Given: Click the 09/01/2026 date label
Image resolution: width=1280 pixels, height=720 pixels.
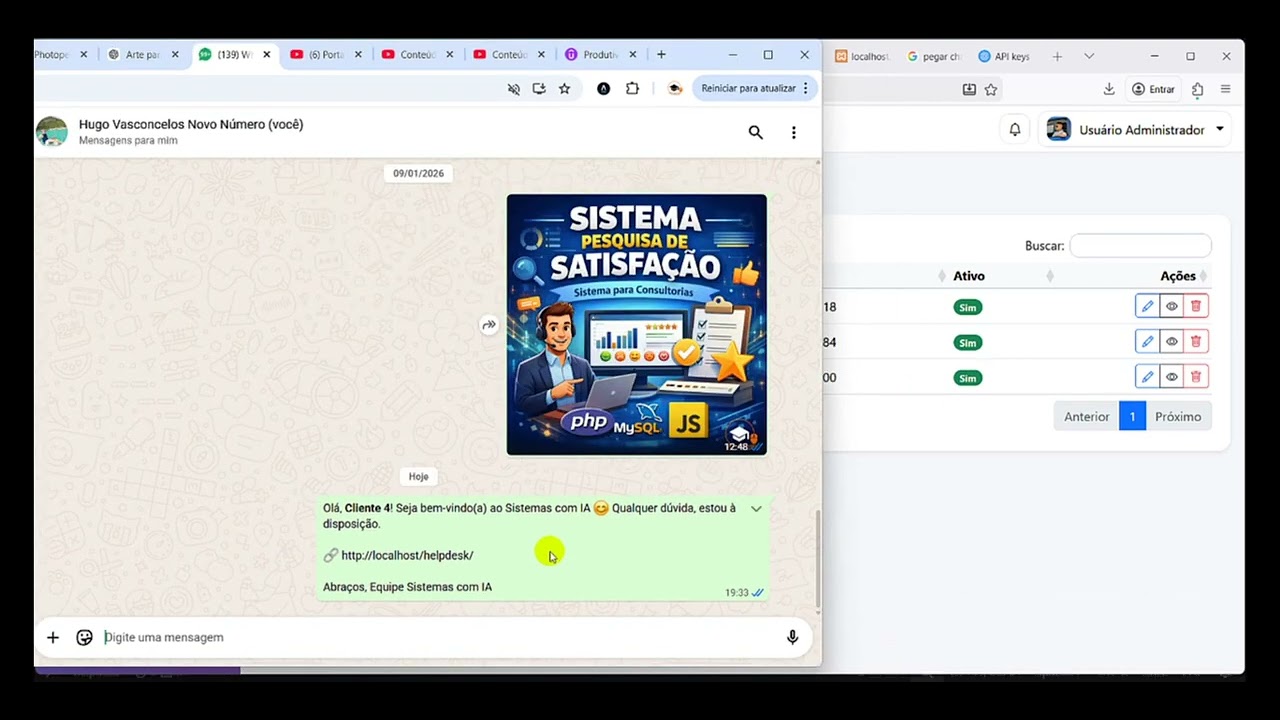Looking at the screenshot, I should coord(418,173).
